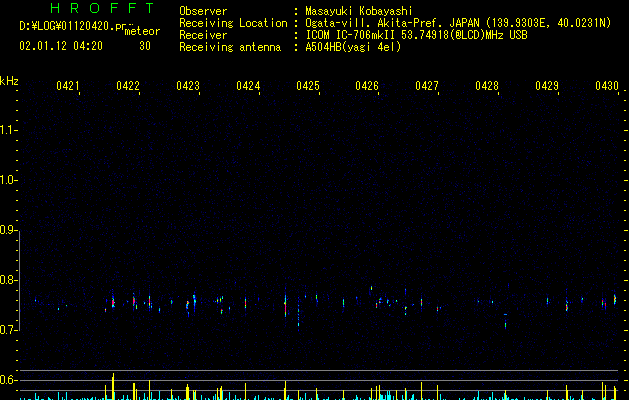Click the 'Observer' field label
The image size is (629, 400).
203,11
